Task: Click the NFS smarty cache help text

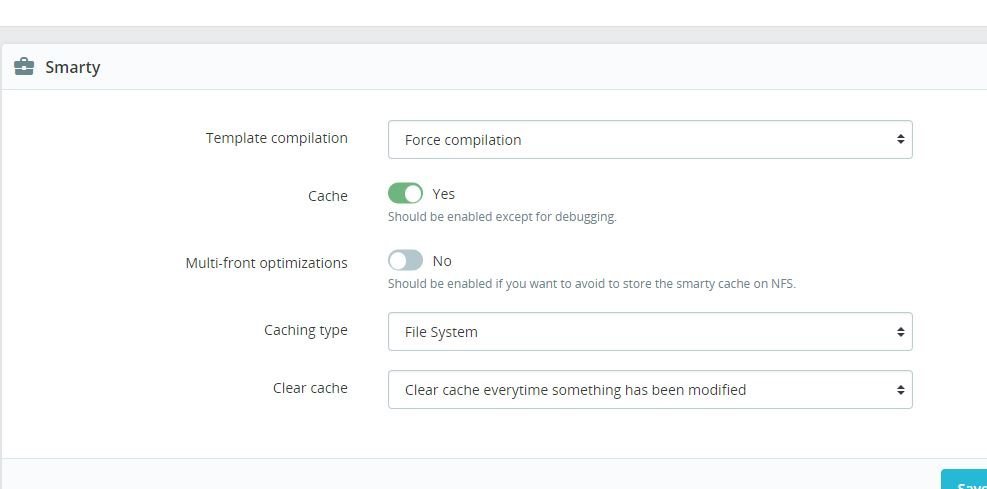Action: pos(591,284)
